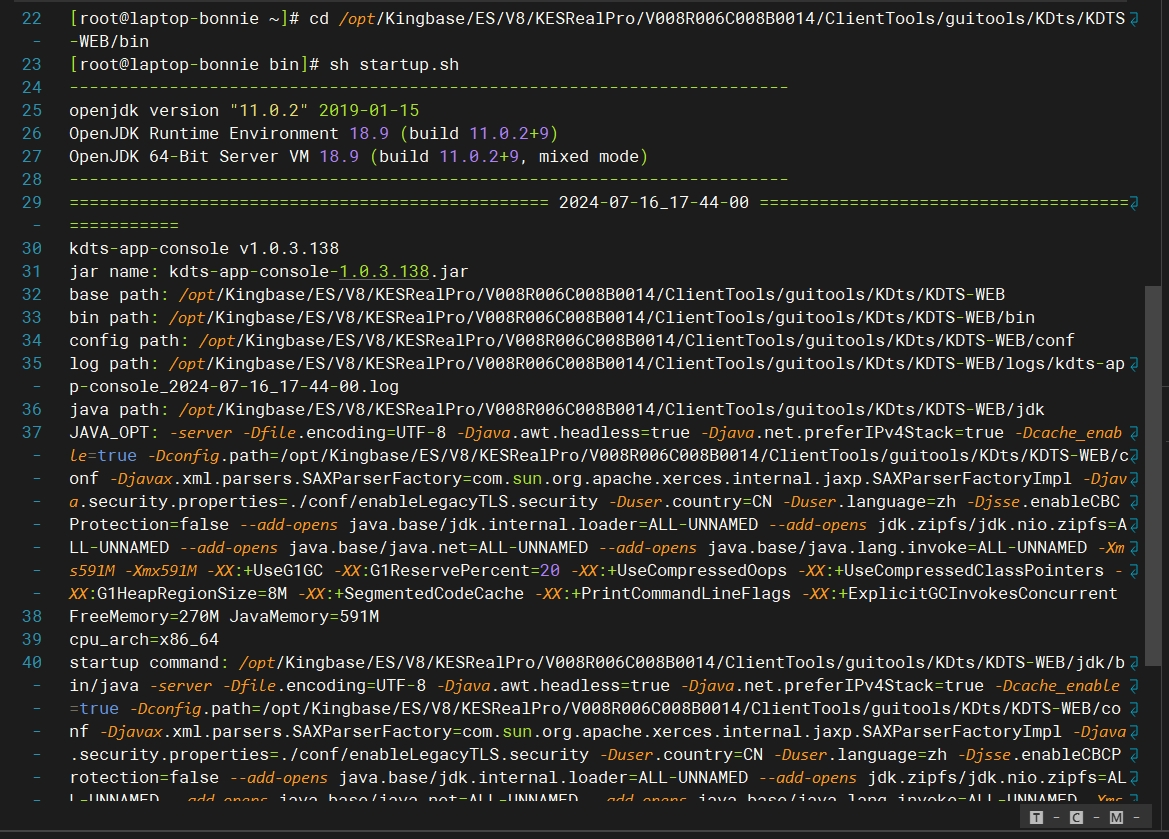Screen dimensions: 1169x839
Task: Click the 'G1HeapRegionSize=8M' setting
Action: point(192,594)
